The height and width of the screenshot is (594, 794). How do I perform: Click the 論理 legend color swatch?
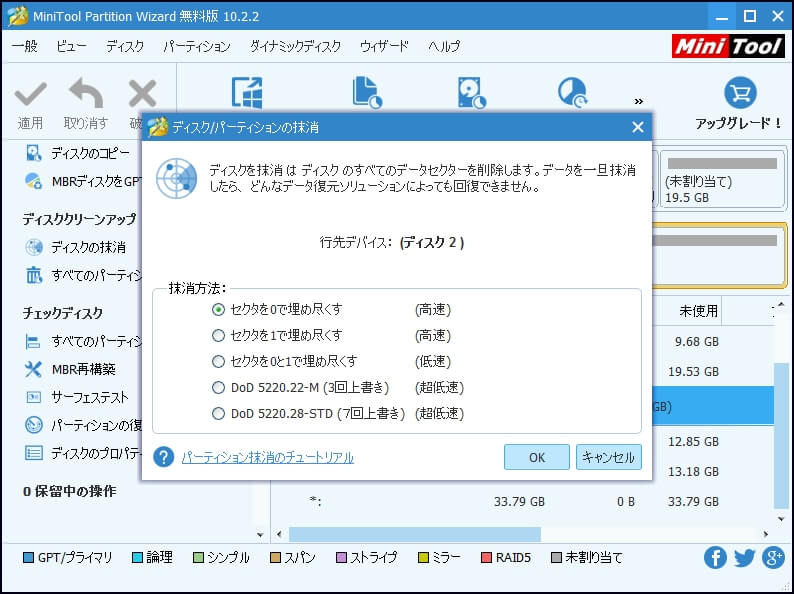pos(137,558)
